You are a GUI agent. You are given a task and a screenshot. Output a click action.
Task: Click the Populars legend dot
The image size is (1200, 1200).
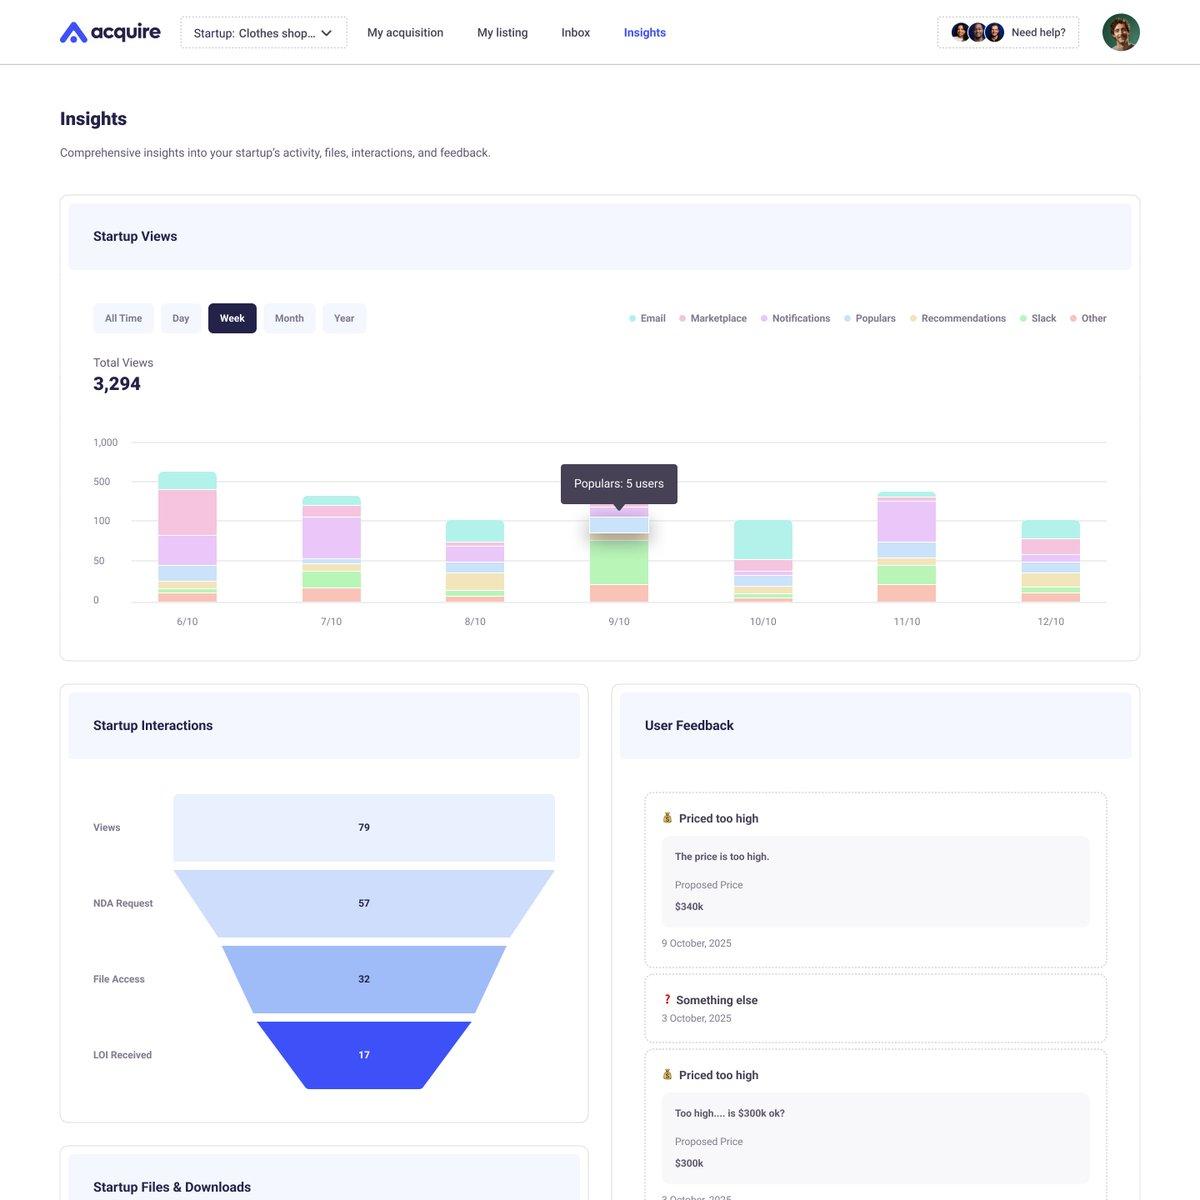coord(846,316)
